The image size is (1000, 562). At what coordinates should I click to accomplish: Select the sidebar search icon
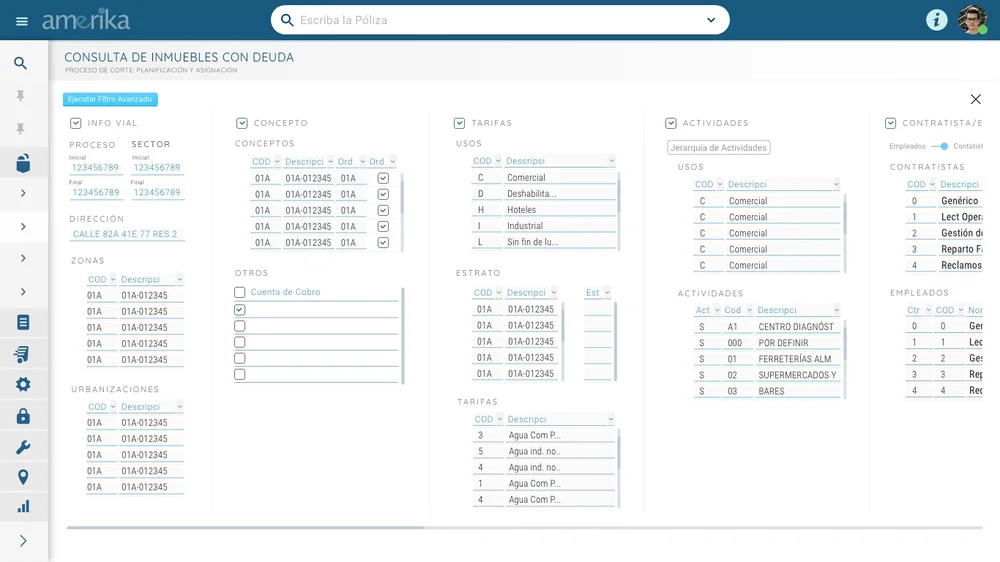pos(20,63)
